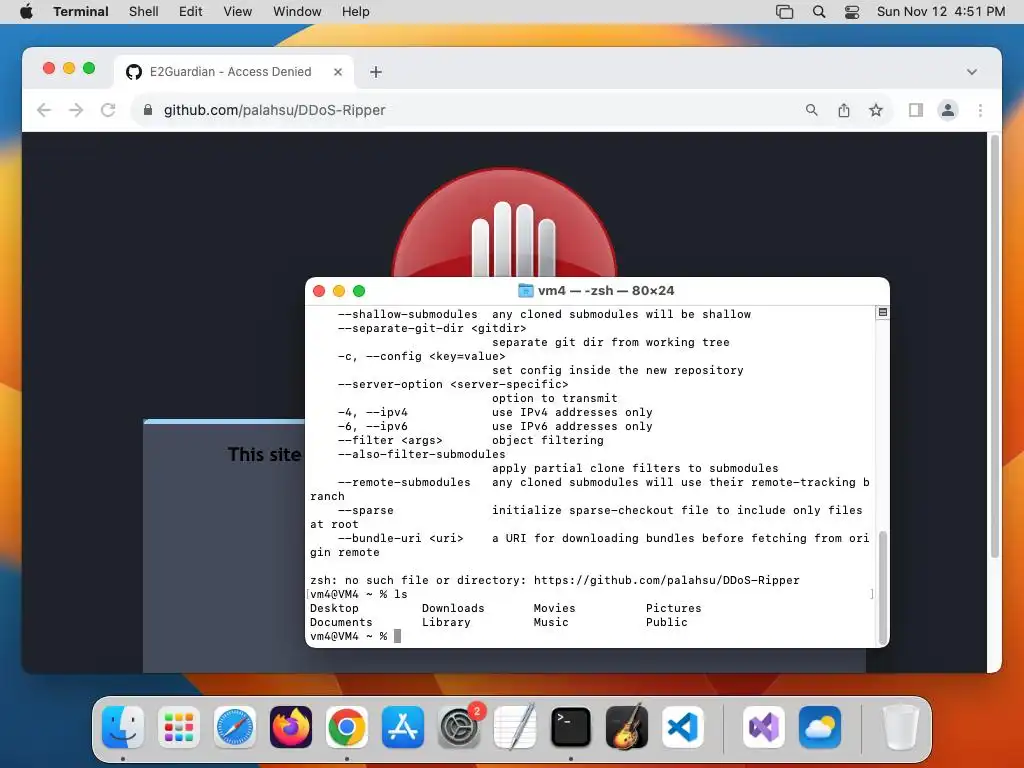Open TextEdit from the dock
The width and height of the screenshot is (1024, 768).
pyautogui.click(x=515, y=727)
